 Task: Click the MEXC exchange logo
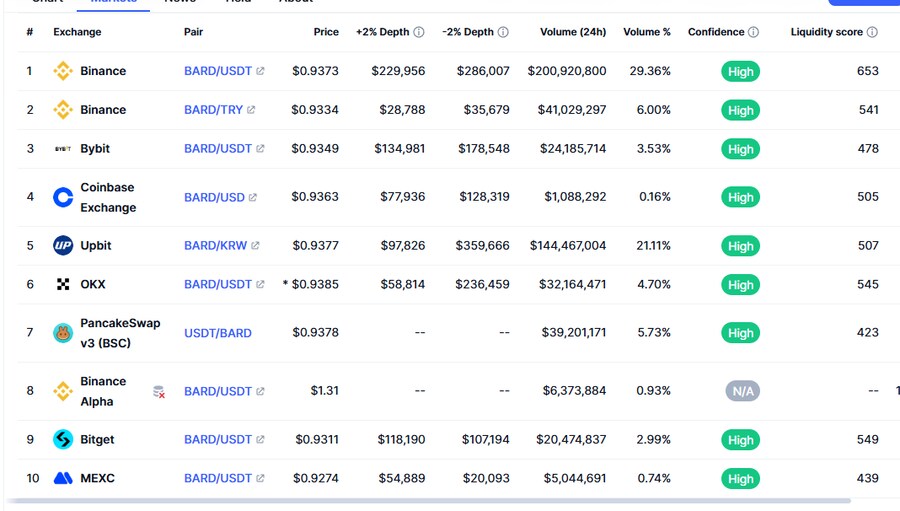click(63, 479)
